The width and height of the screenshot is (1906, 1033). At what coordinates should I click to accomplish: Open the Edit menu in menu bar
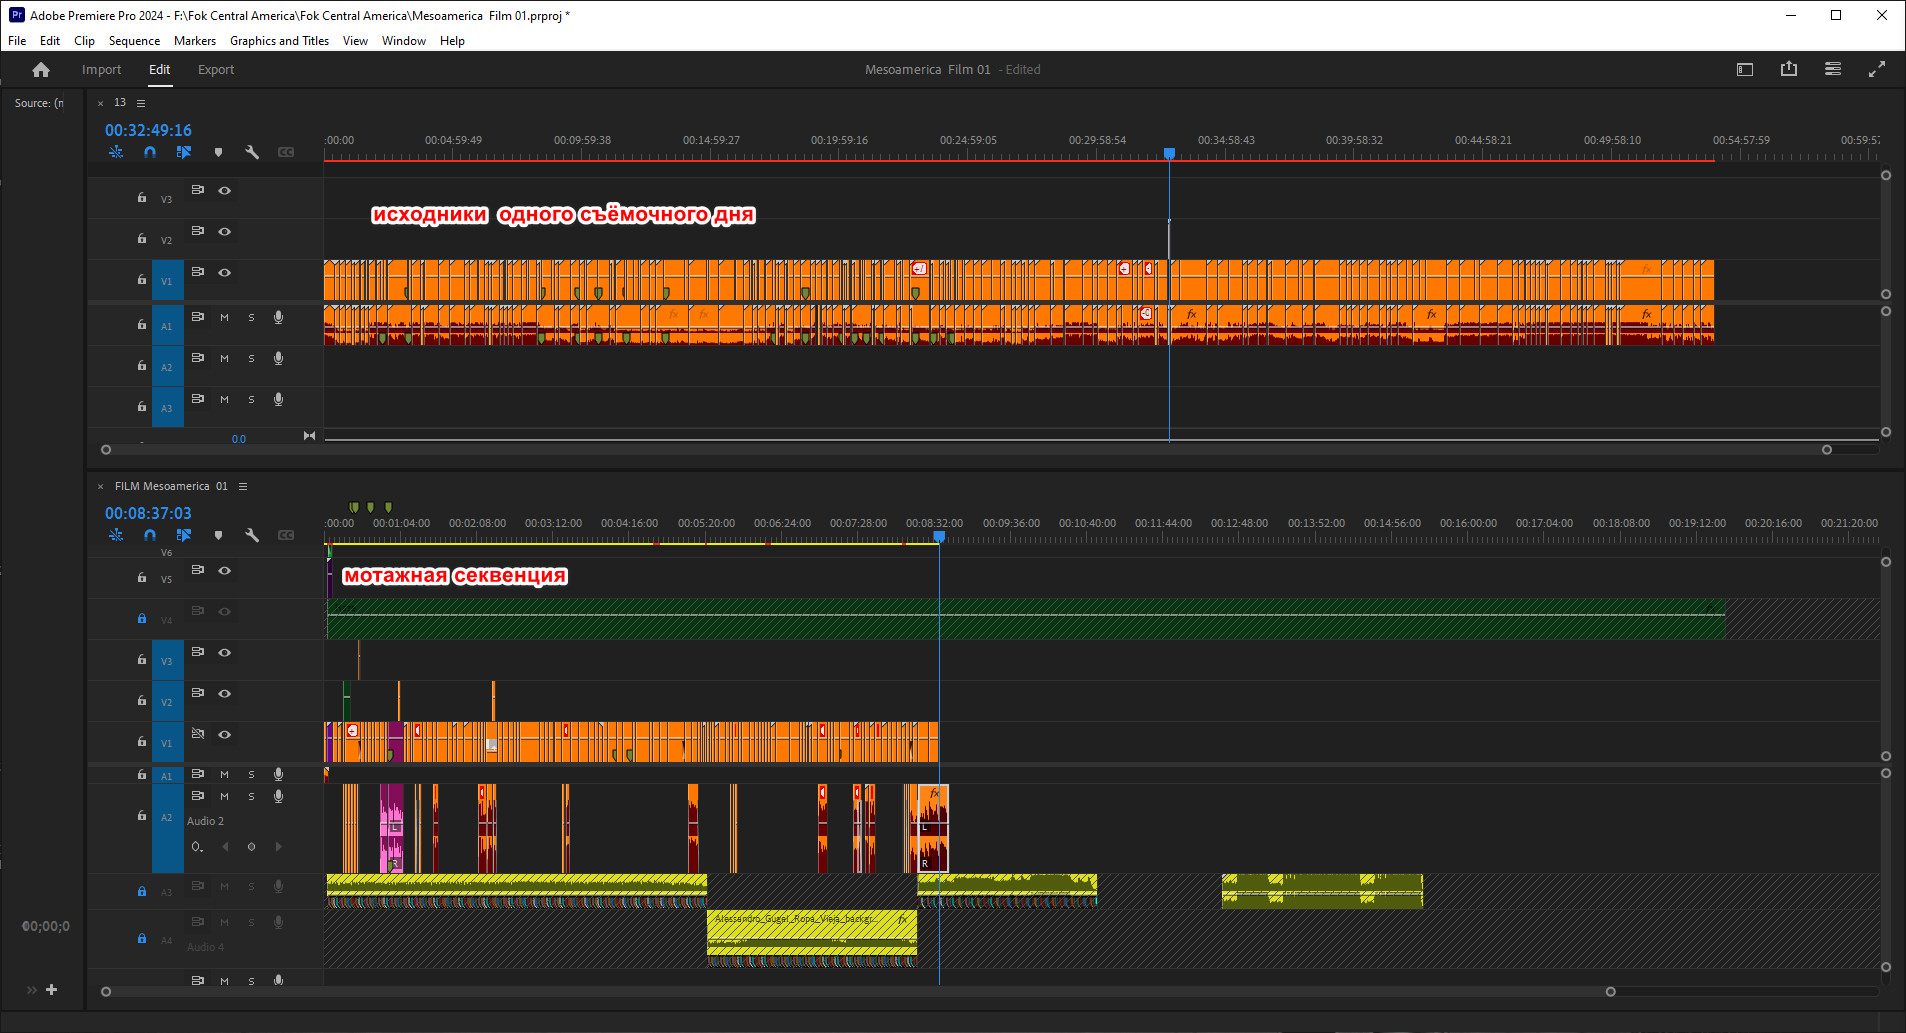point(50,41)
